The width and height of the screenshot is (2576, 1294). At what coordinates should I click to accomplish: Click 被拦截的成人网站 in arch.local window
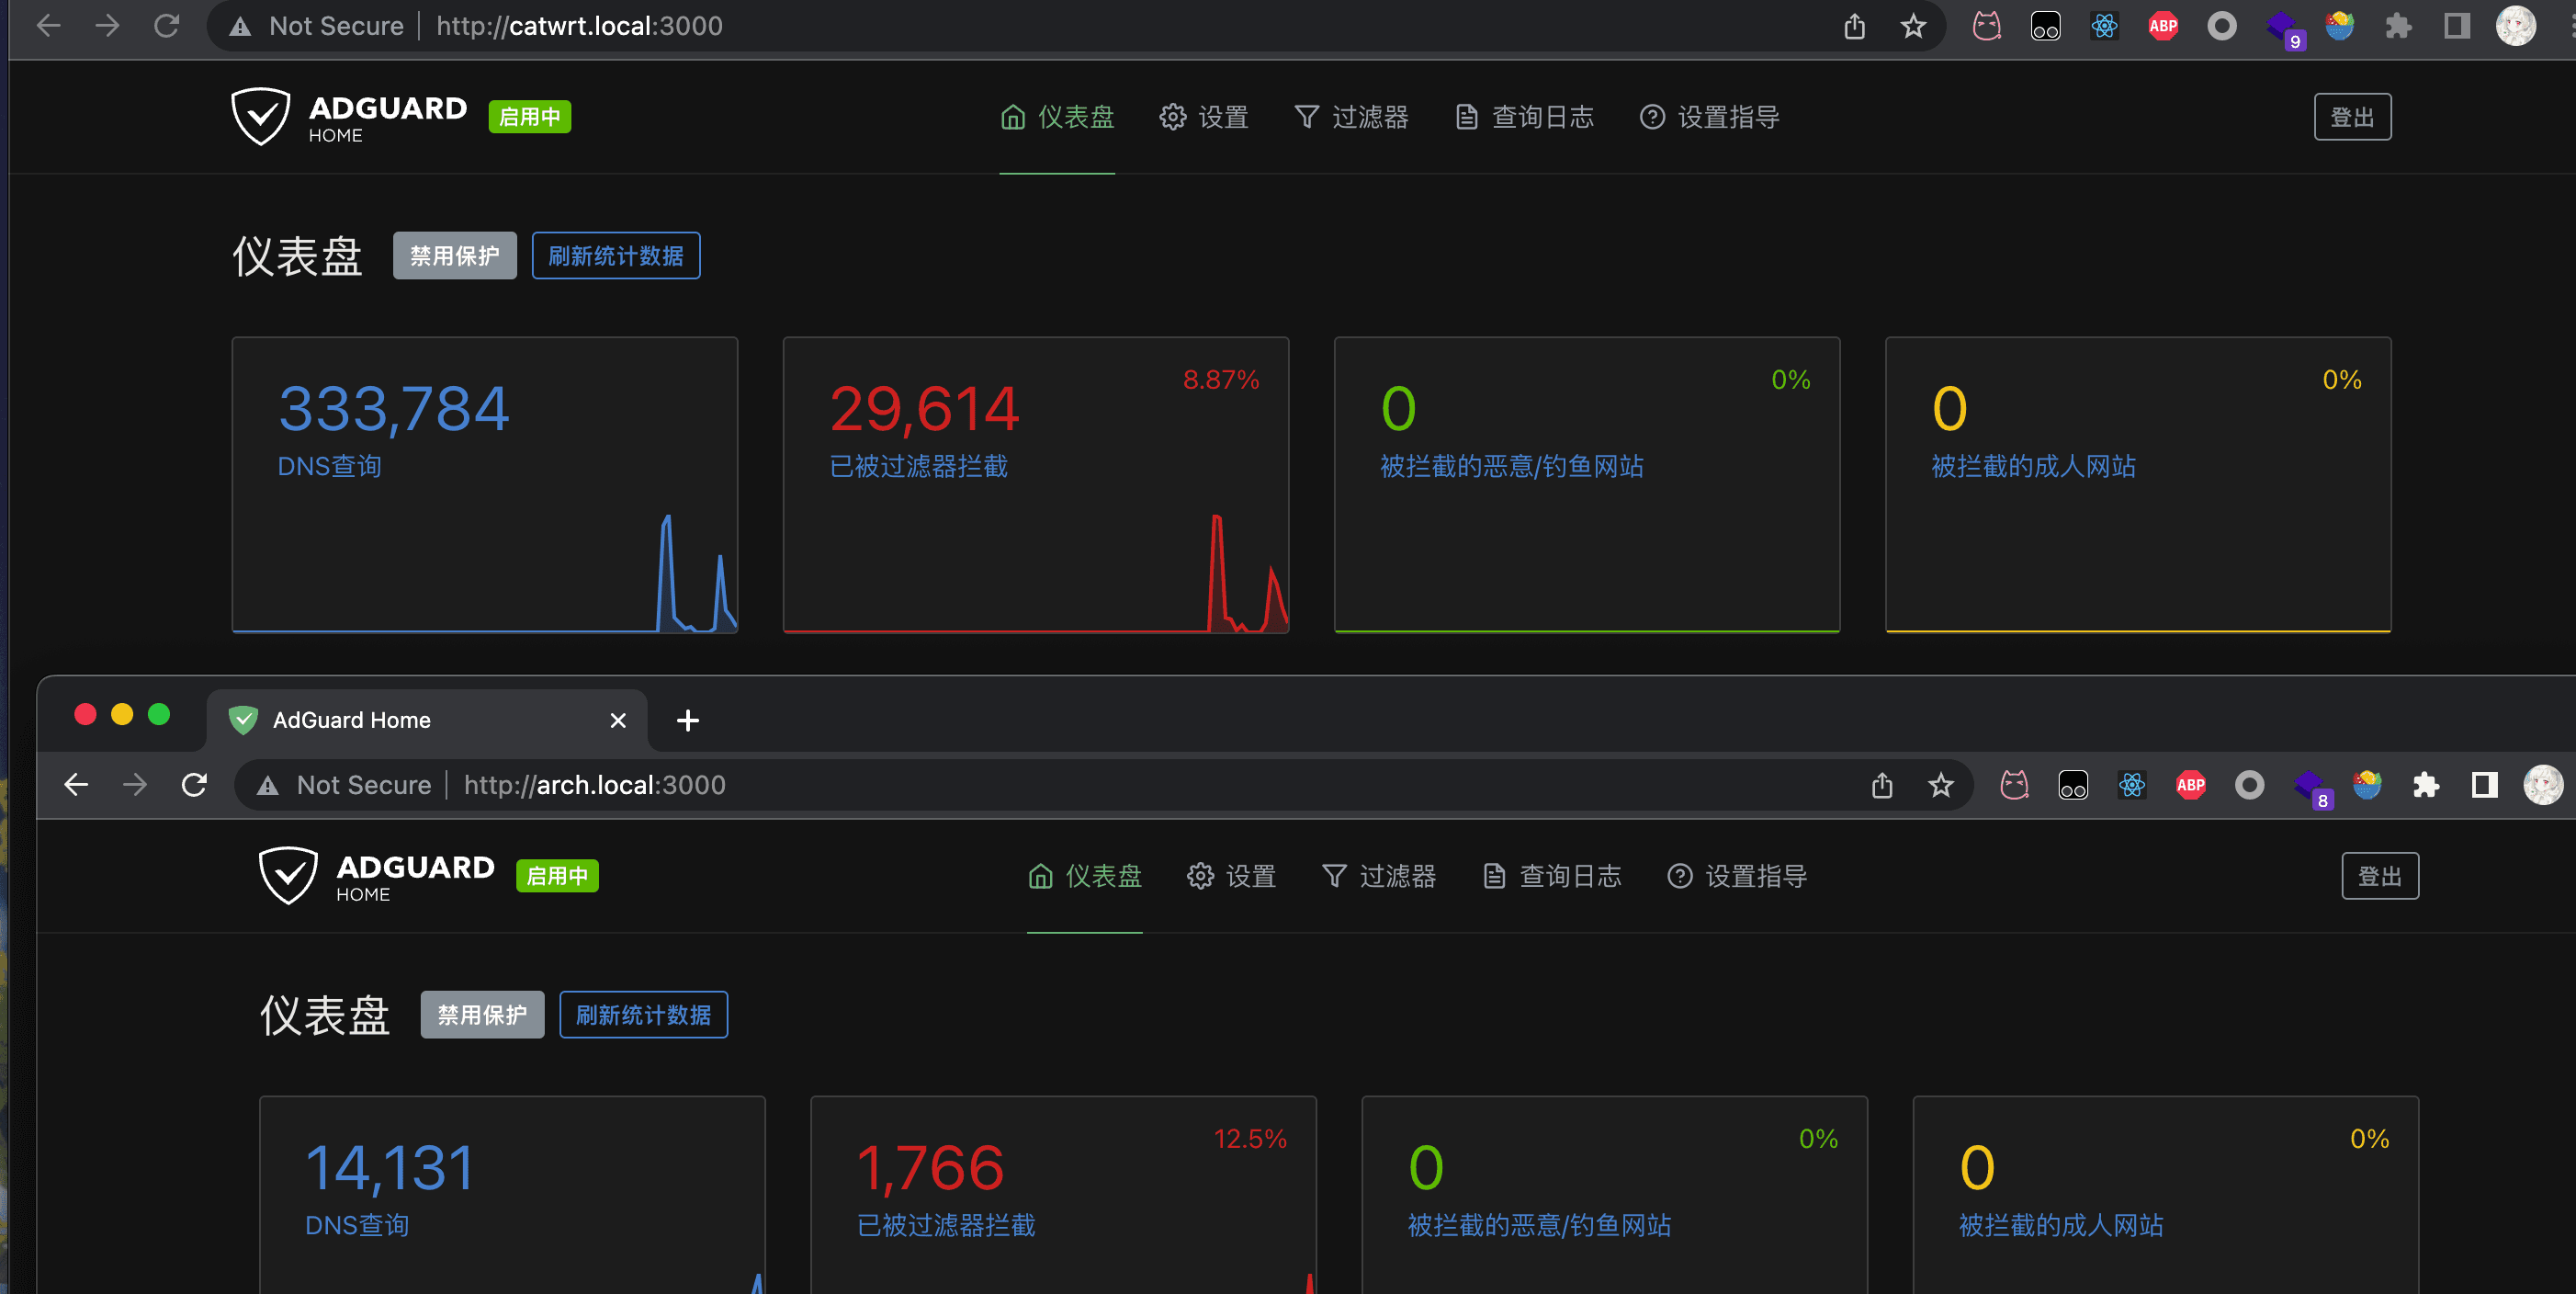[x=2061, y=1225]
